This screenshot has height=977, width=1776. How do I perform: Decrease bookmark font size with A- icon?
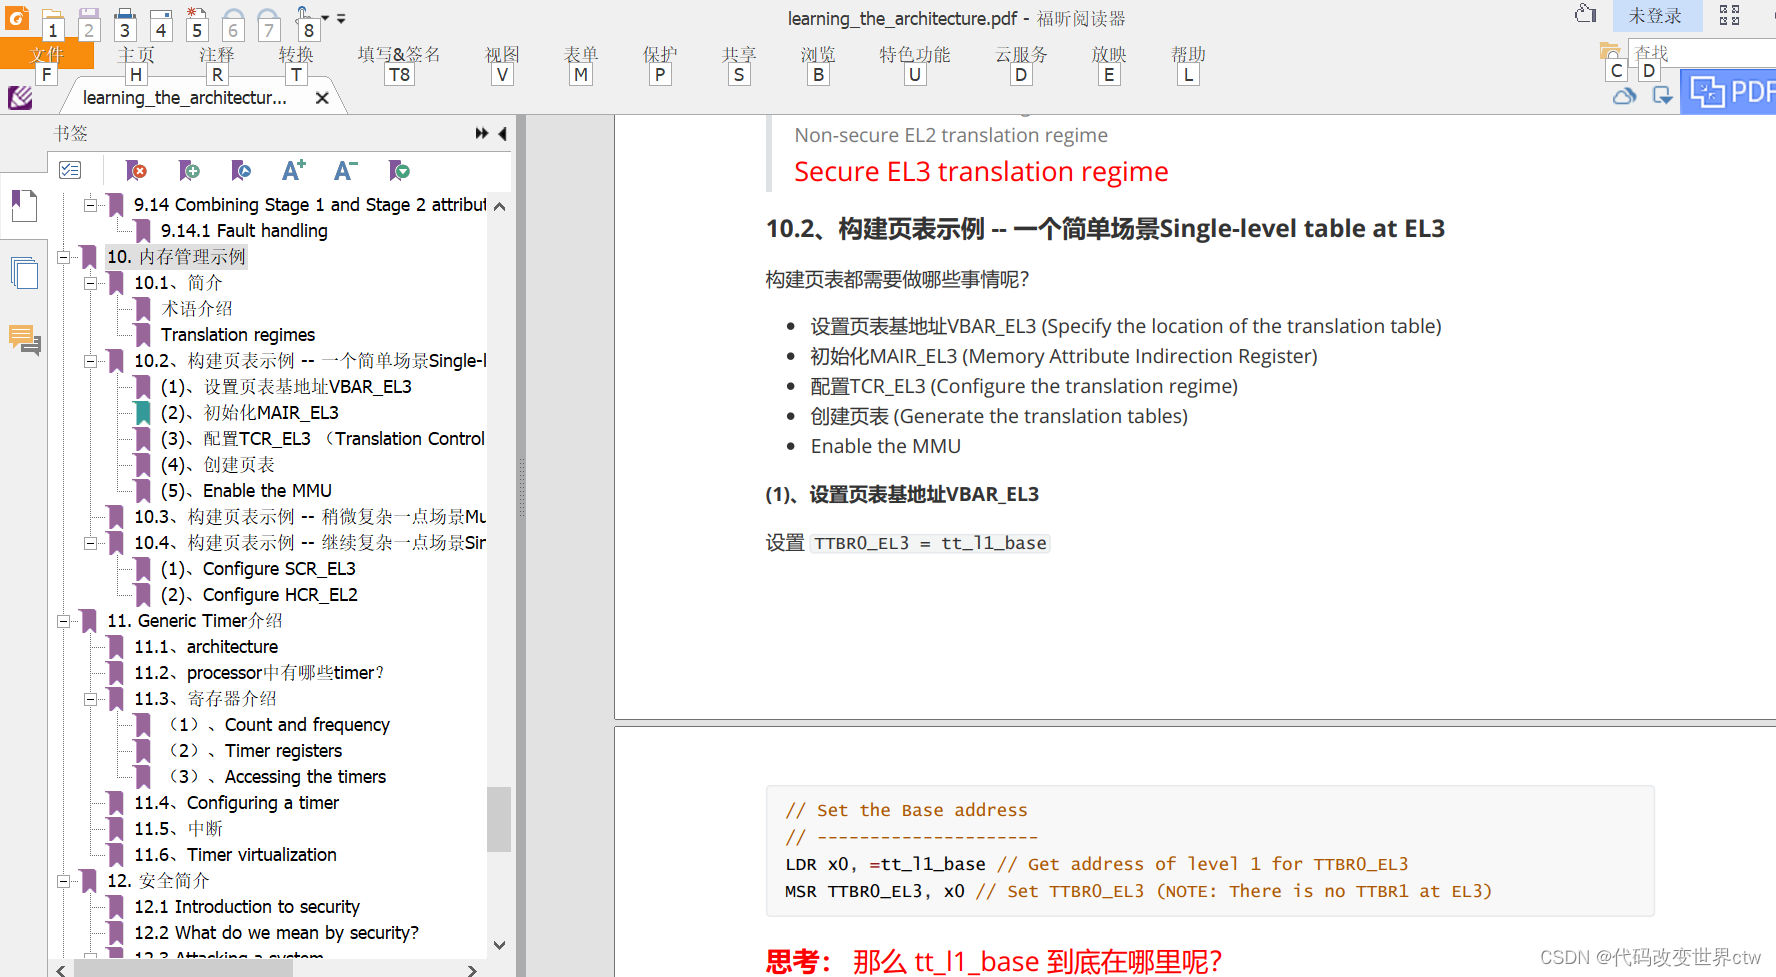(x=345, y=170)
